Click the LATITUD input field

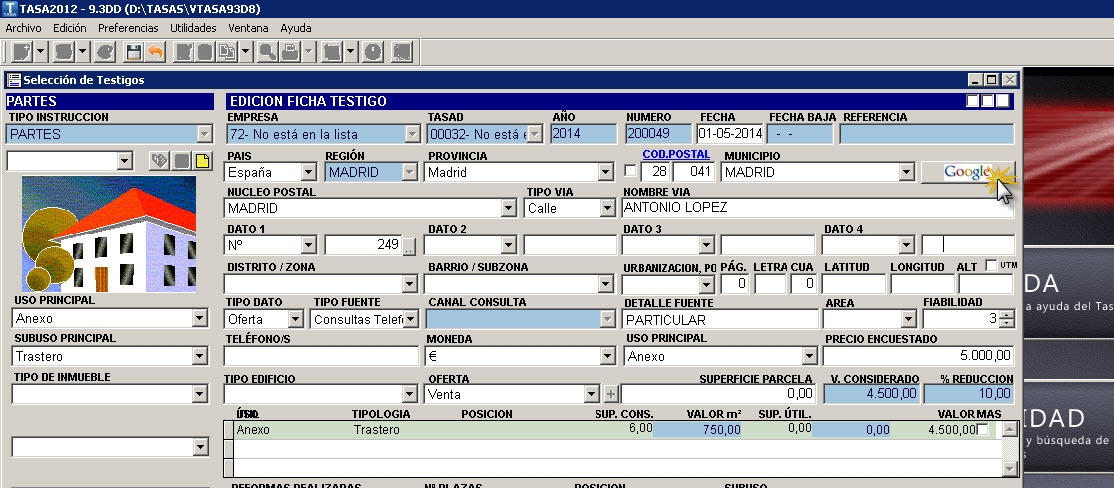pos(854,284)
